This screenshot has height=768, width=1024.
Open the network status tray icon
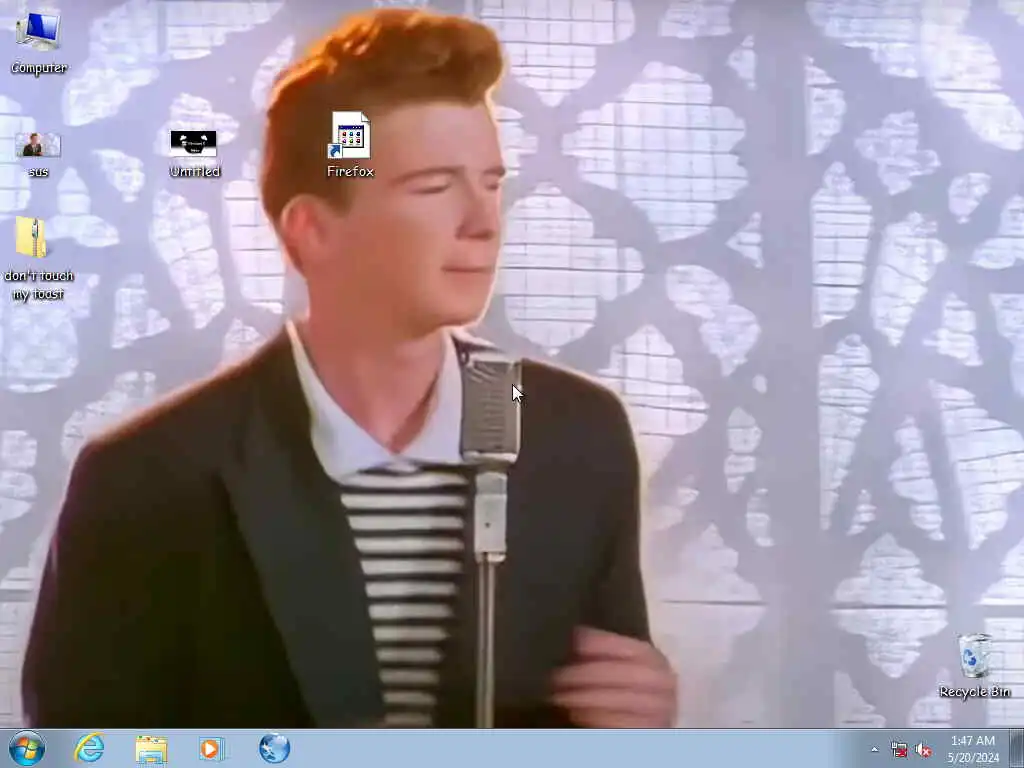coord(899,750)
